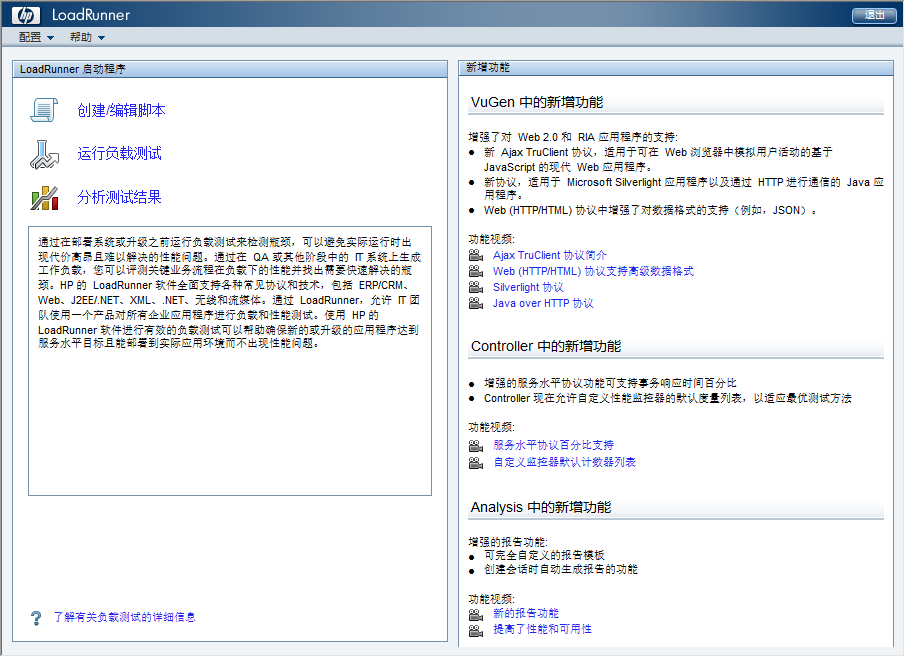Click the video icon beside 提高了性能和可用性
905x657 pixels.
476,630
